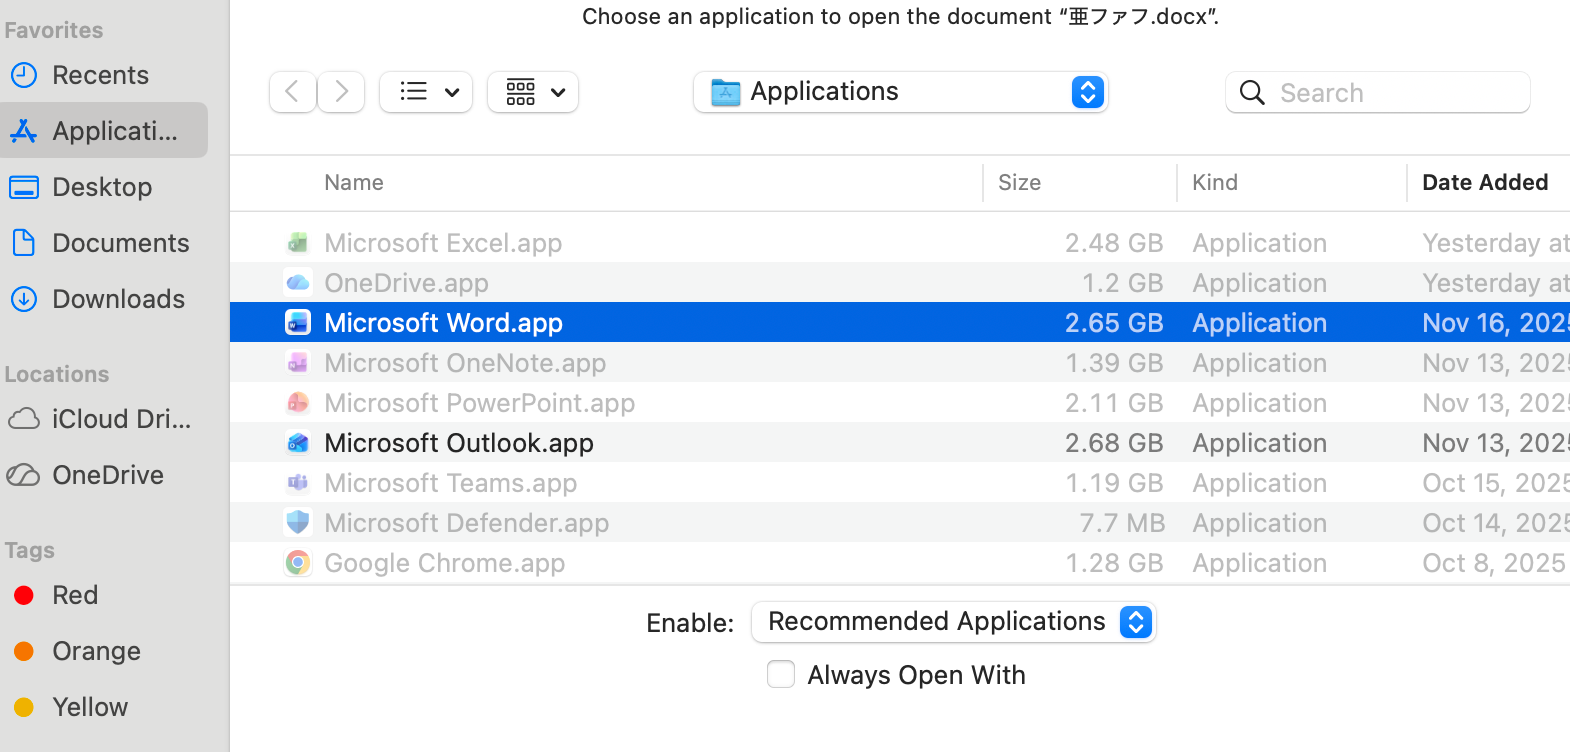Click into the Search field
Screen dimensions: 1570x752
coord(1378,92)
